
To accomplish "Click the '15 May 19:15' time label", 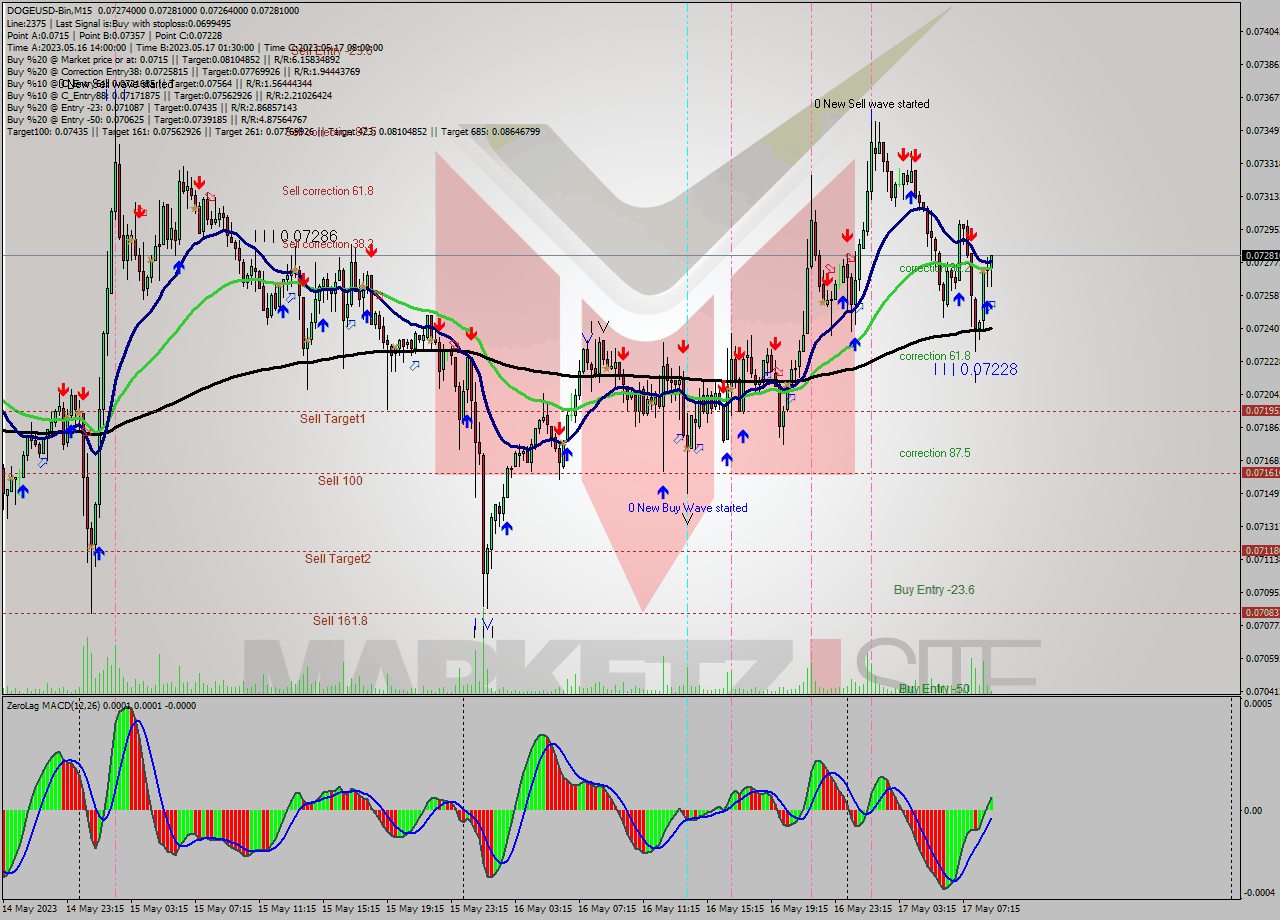I will (x=415, y=909).
